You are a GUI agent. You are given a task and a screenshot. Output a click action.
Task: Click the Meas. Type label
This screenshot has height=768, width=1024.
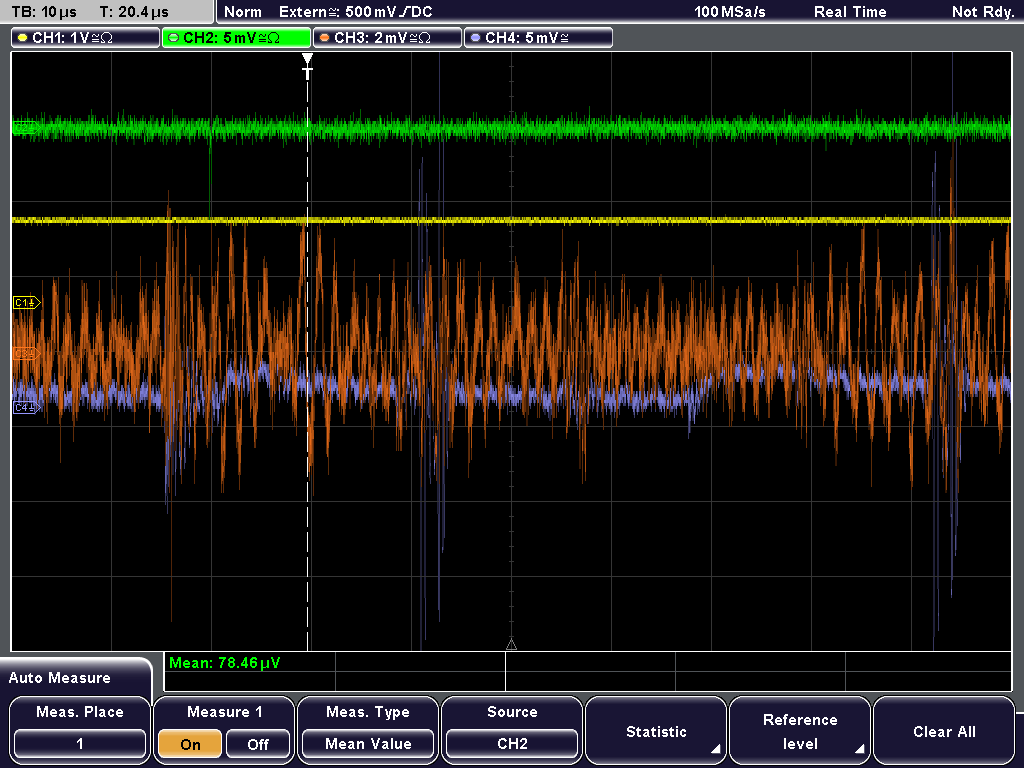pos(368,712)
